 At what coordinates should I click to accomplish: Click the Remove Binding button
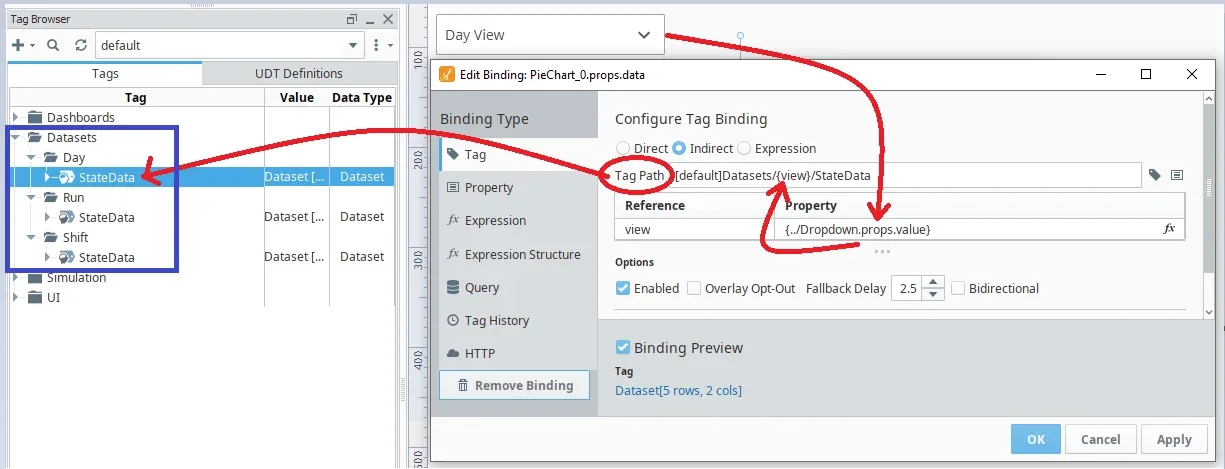click(514, 385)
